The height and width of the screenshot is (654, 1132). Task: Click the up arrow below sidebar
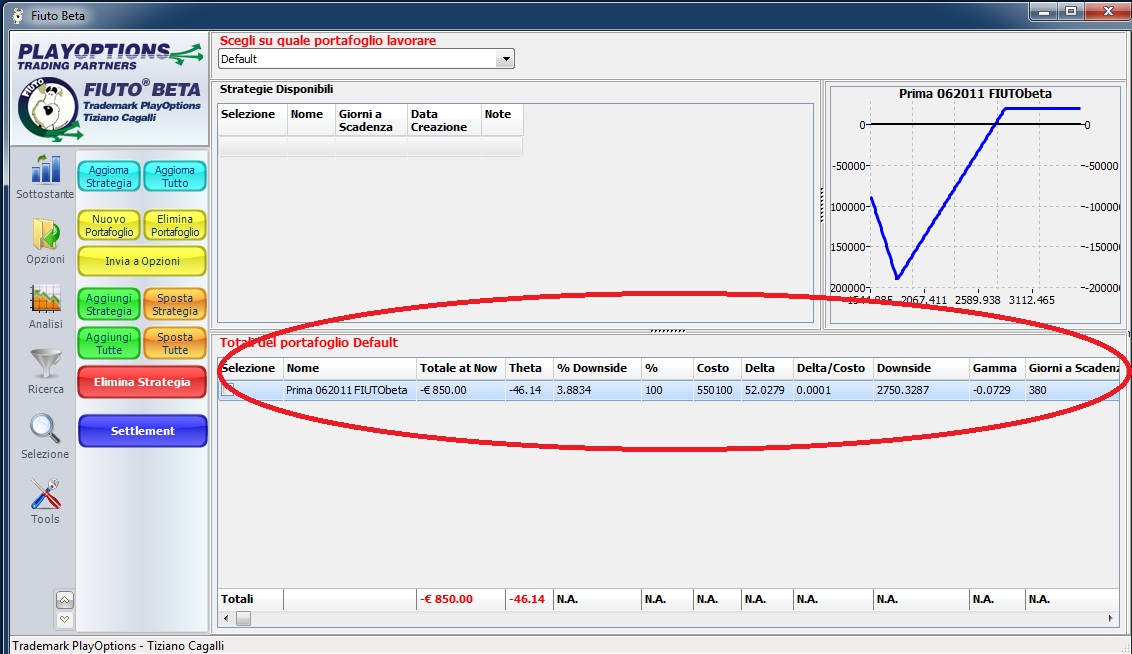pos(65,600)
